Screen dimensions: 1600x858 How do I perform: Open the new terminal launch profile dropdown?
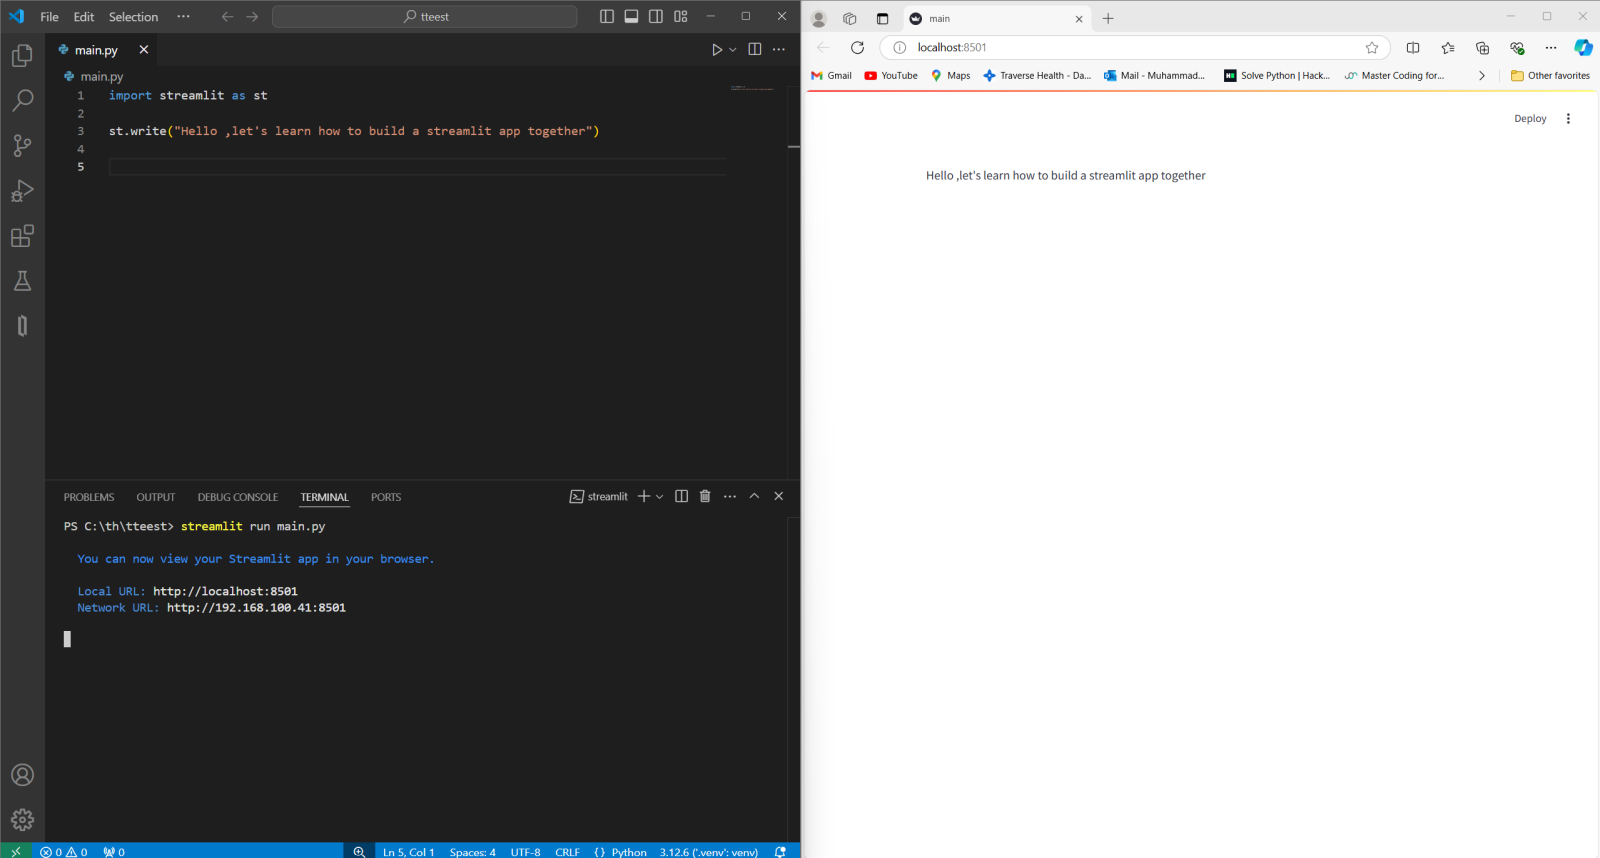click(x=660, y=497)
